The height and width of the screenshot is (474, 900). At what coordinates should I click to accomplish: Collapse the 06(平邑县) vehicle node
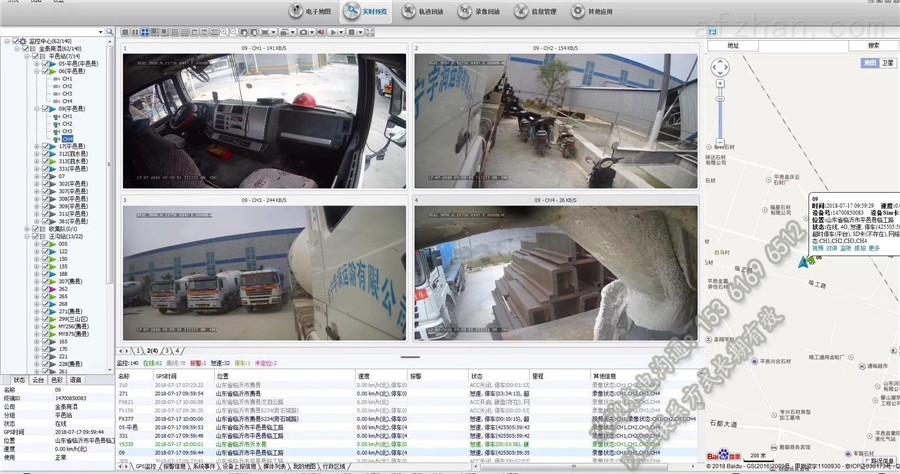36,71
